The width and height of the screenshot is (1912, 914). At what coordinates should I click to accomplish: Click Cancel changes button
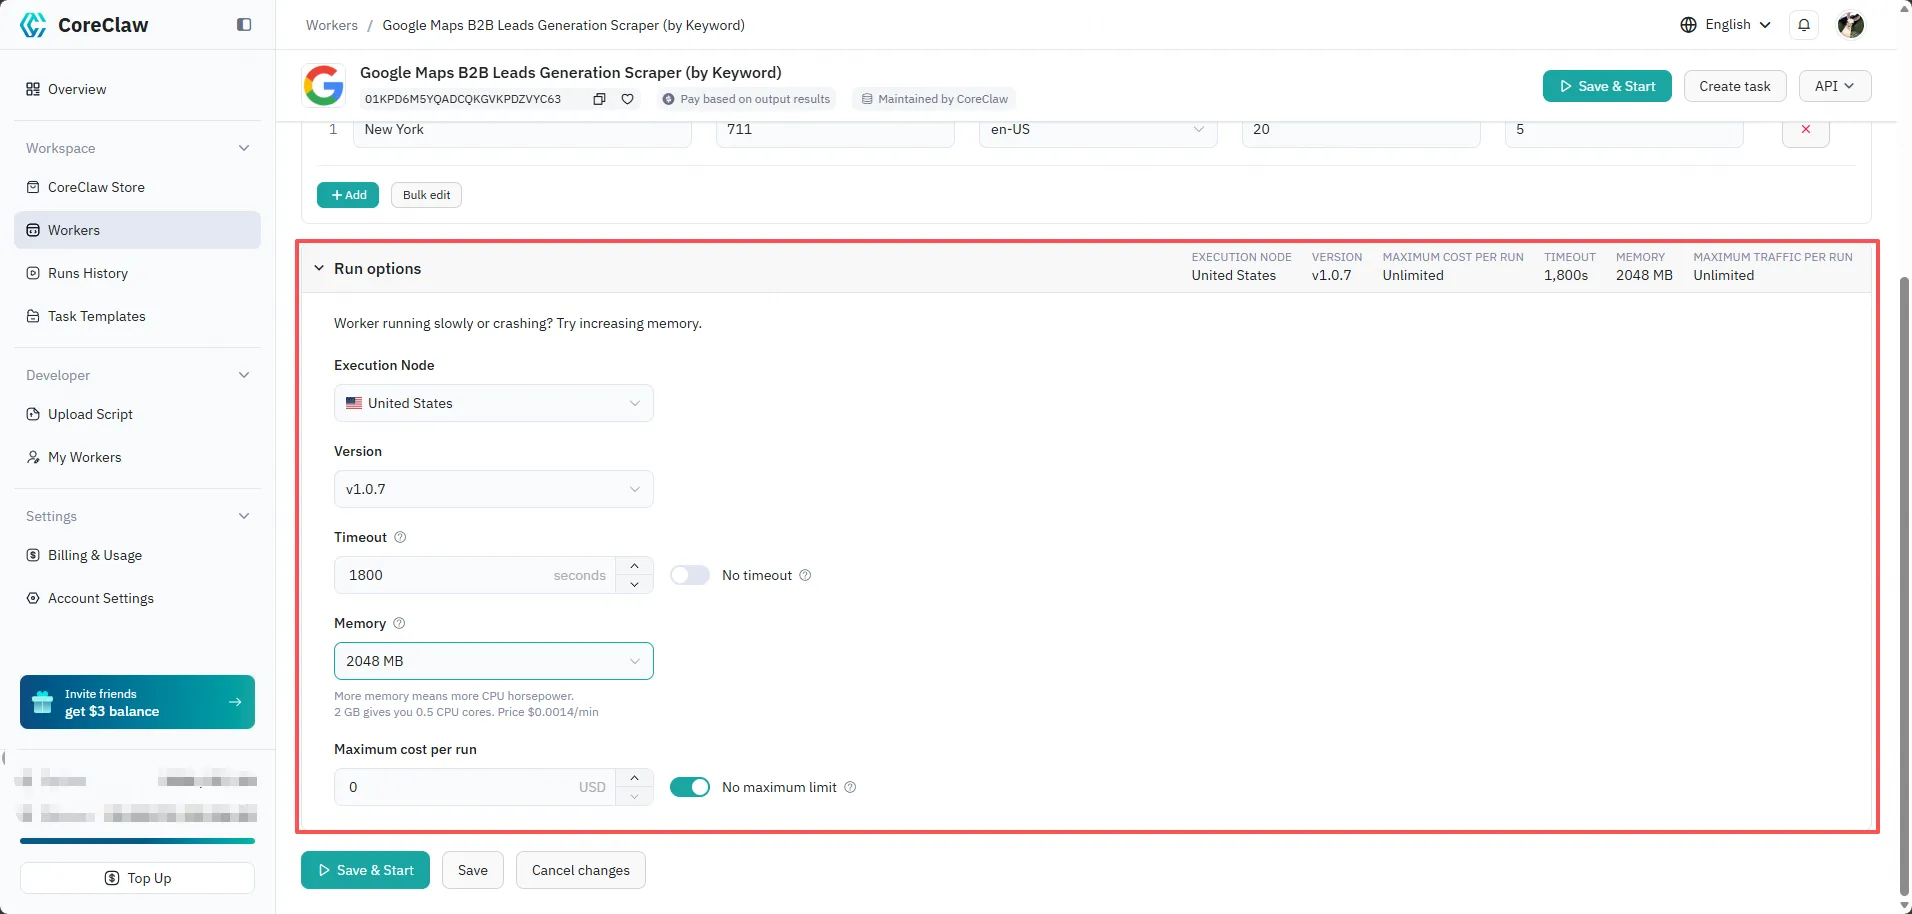pos(581,870)
